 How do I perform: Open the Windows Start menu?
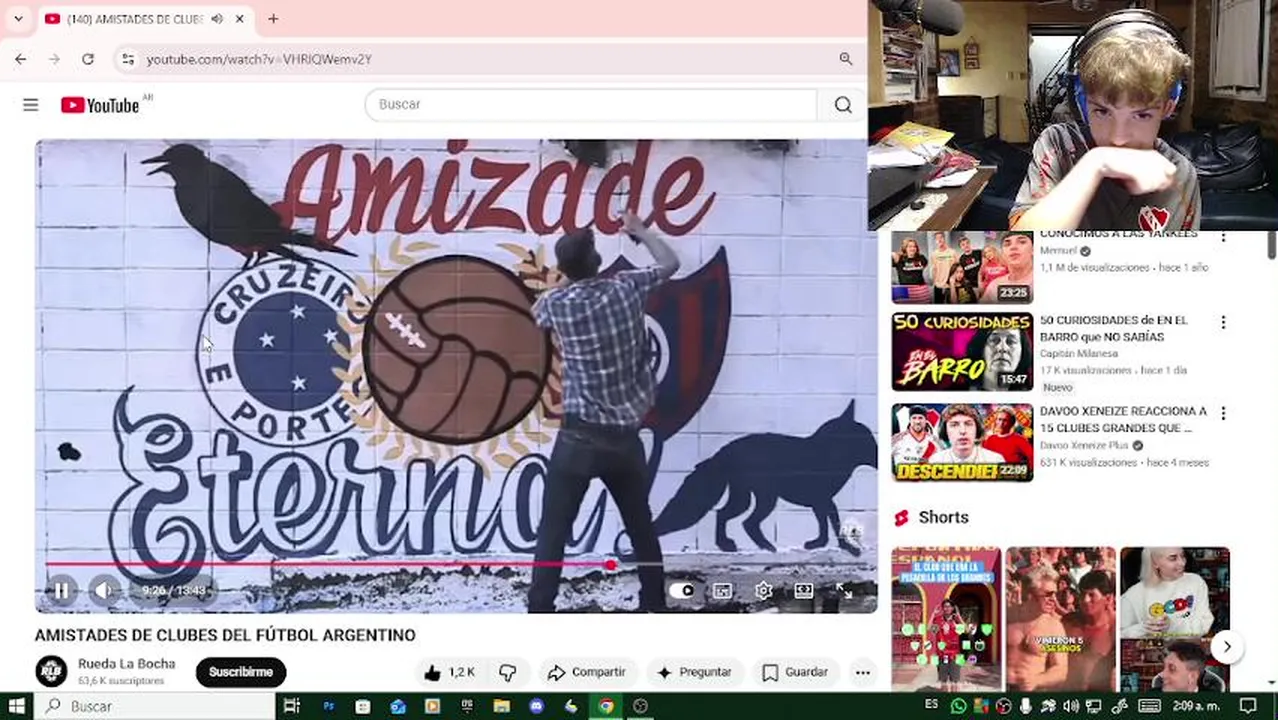click(17, 706)
